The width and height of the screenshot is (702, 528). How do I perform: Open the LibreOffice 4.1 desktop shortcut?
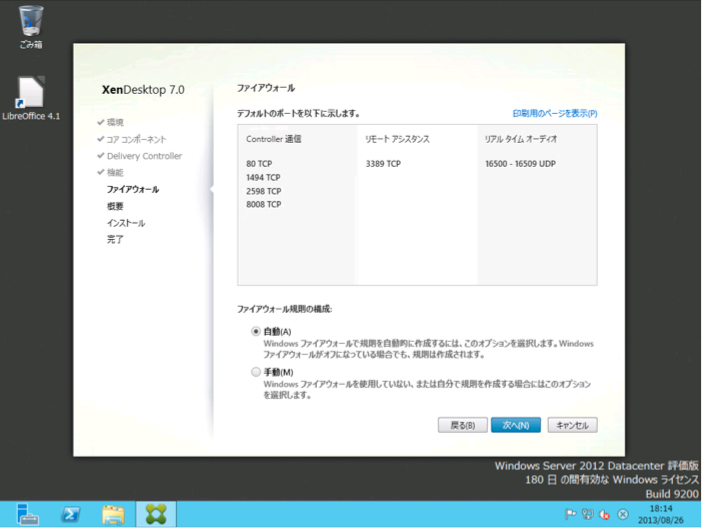[31, 99]
